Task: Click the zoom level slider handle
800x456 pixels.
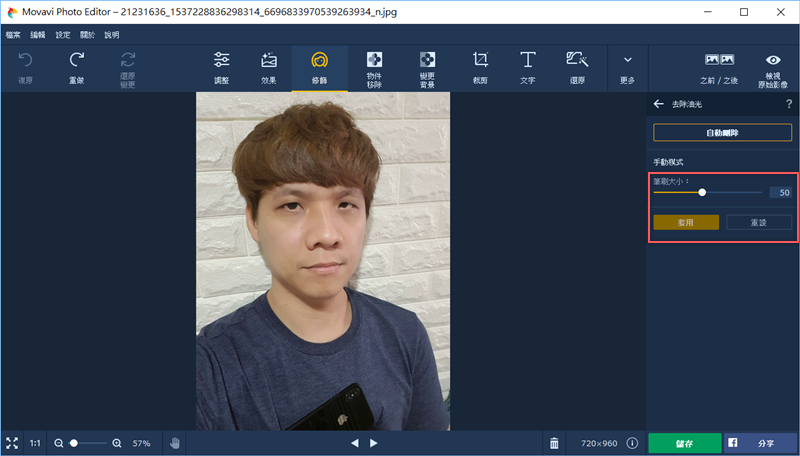Action: 74,443
